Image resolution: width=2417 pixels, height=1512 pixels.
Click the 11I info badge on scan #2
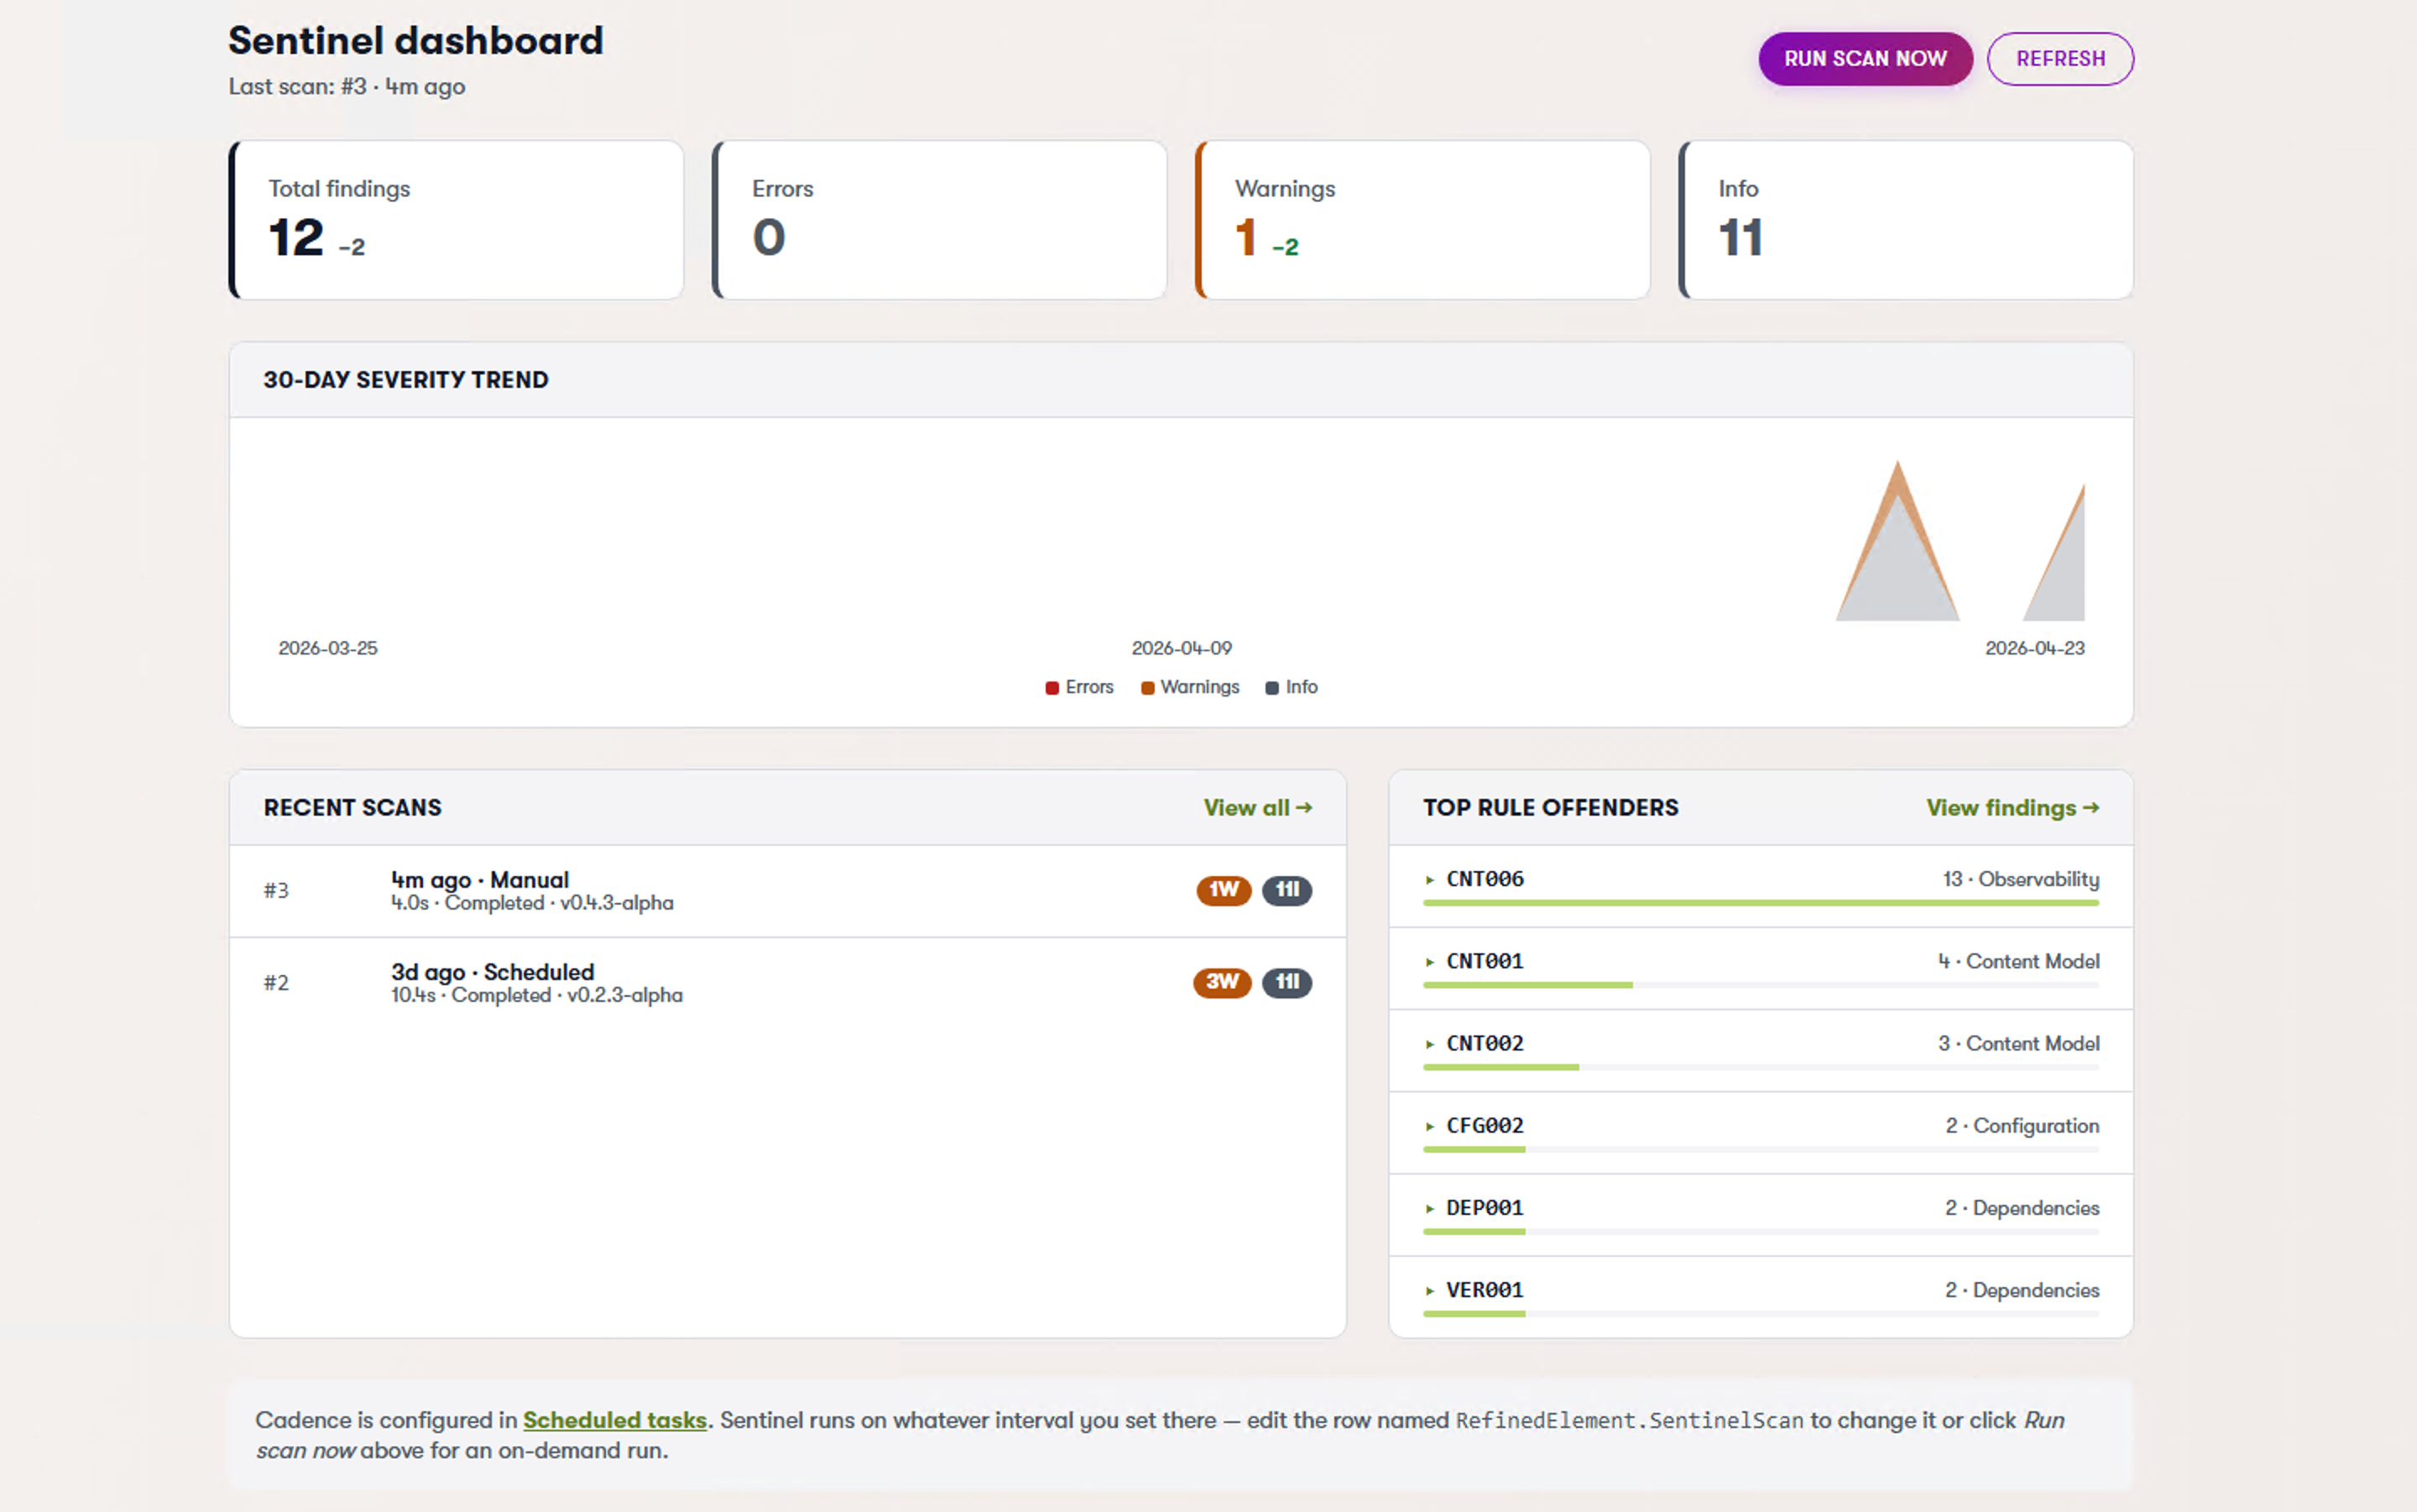pos(1288,983)
